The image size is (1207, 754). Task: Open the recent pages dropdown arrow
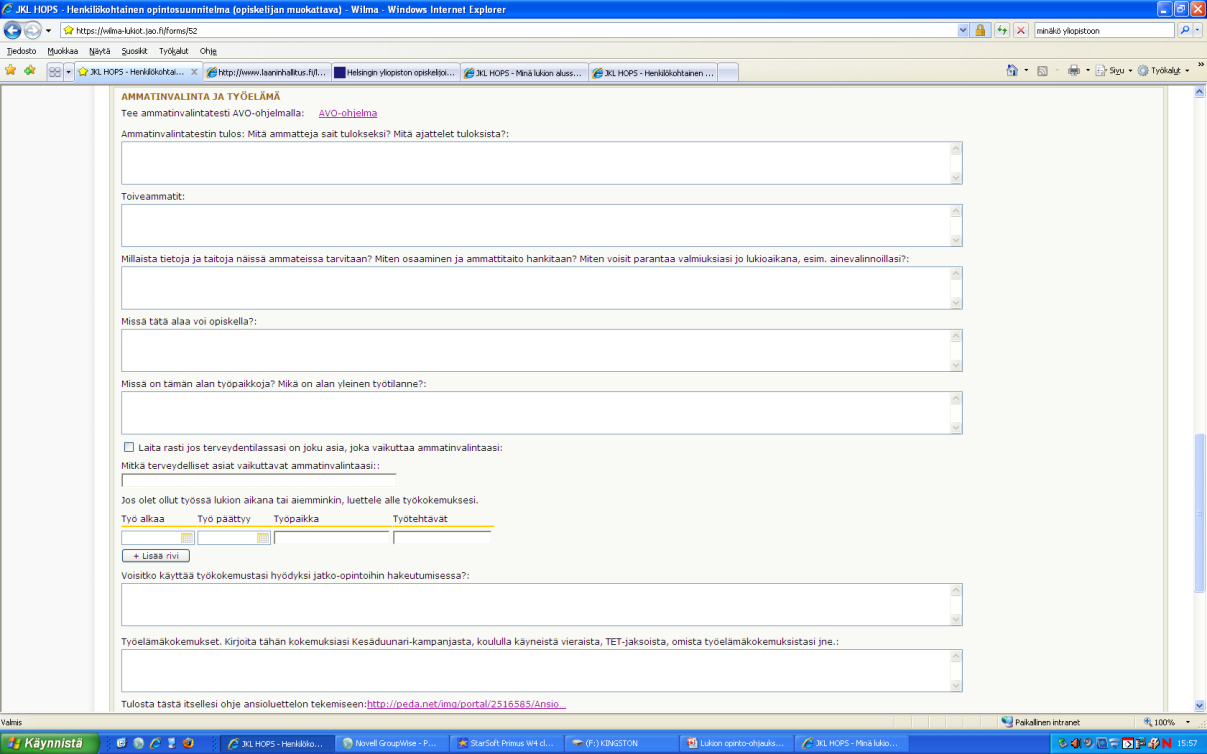click(x=48, y=31)
